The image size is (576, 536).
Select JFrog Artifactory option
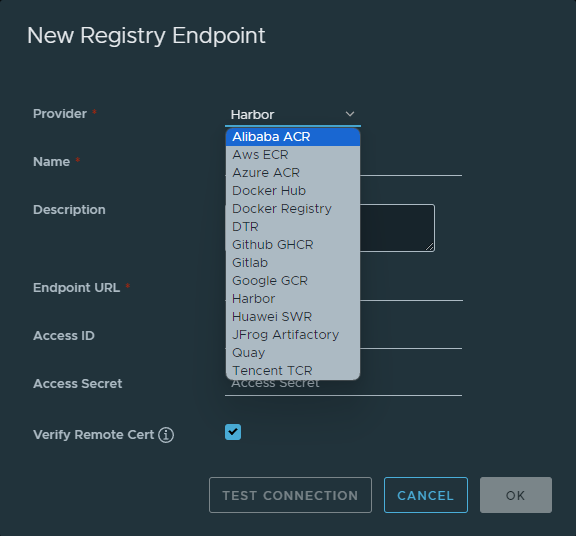[293, 335]
